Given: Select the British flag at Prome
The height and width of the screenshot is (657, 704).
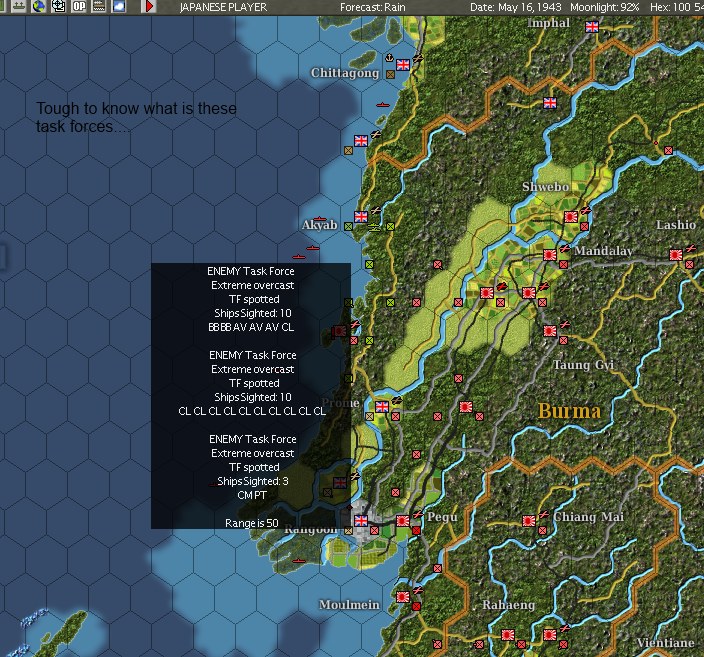Looking at the screenshot, I should pyautogui.click(x=382, y=407).
